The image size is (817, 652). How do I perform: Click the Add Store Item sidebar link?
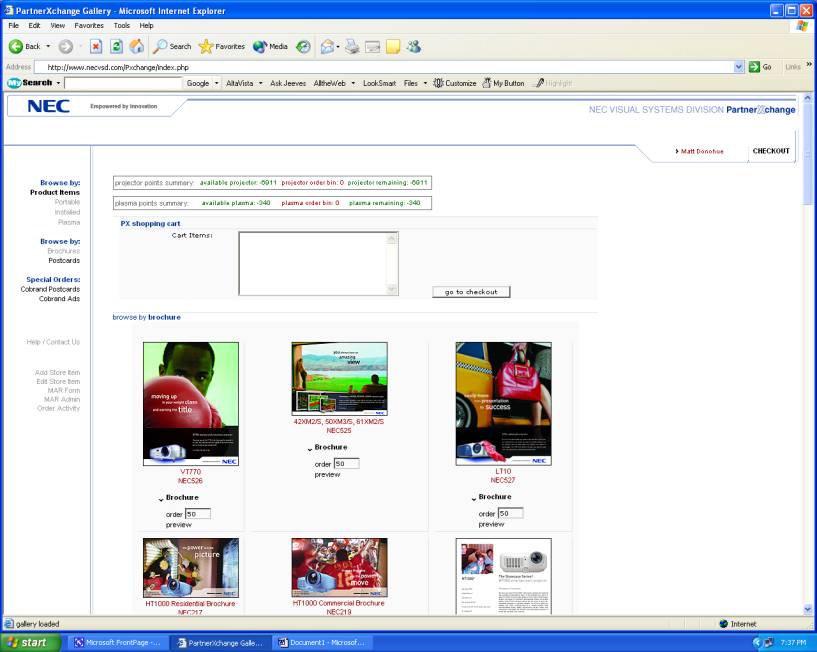coord(57,373)
